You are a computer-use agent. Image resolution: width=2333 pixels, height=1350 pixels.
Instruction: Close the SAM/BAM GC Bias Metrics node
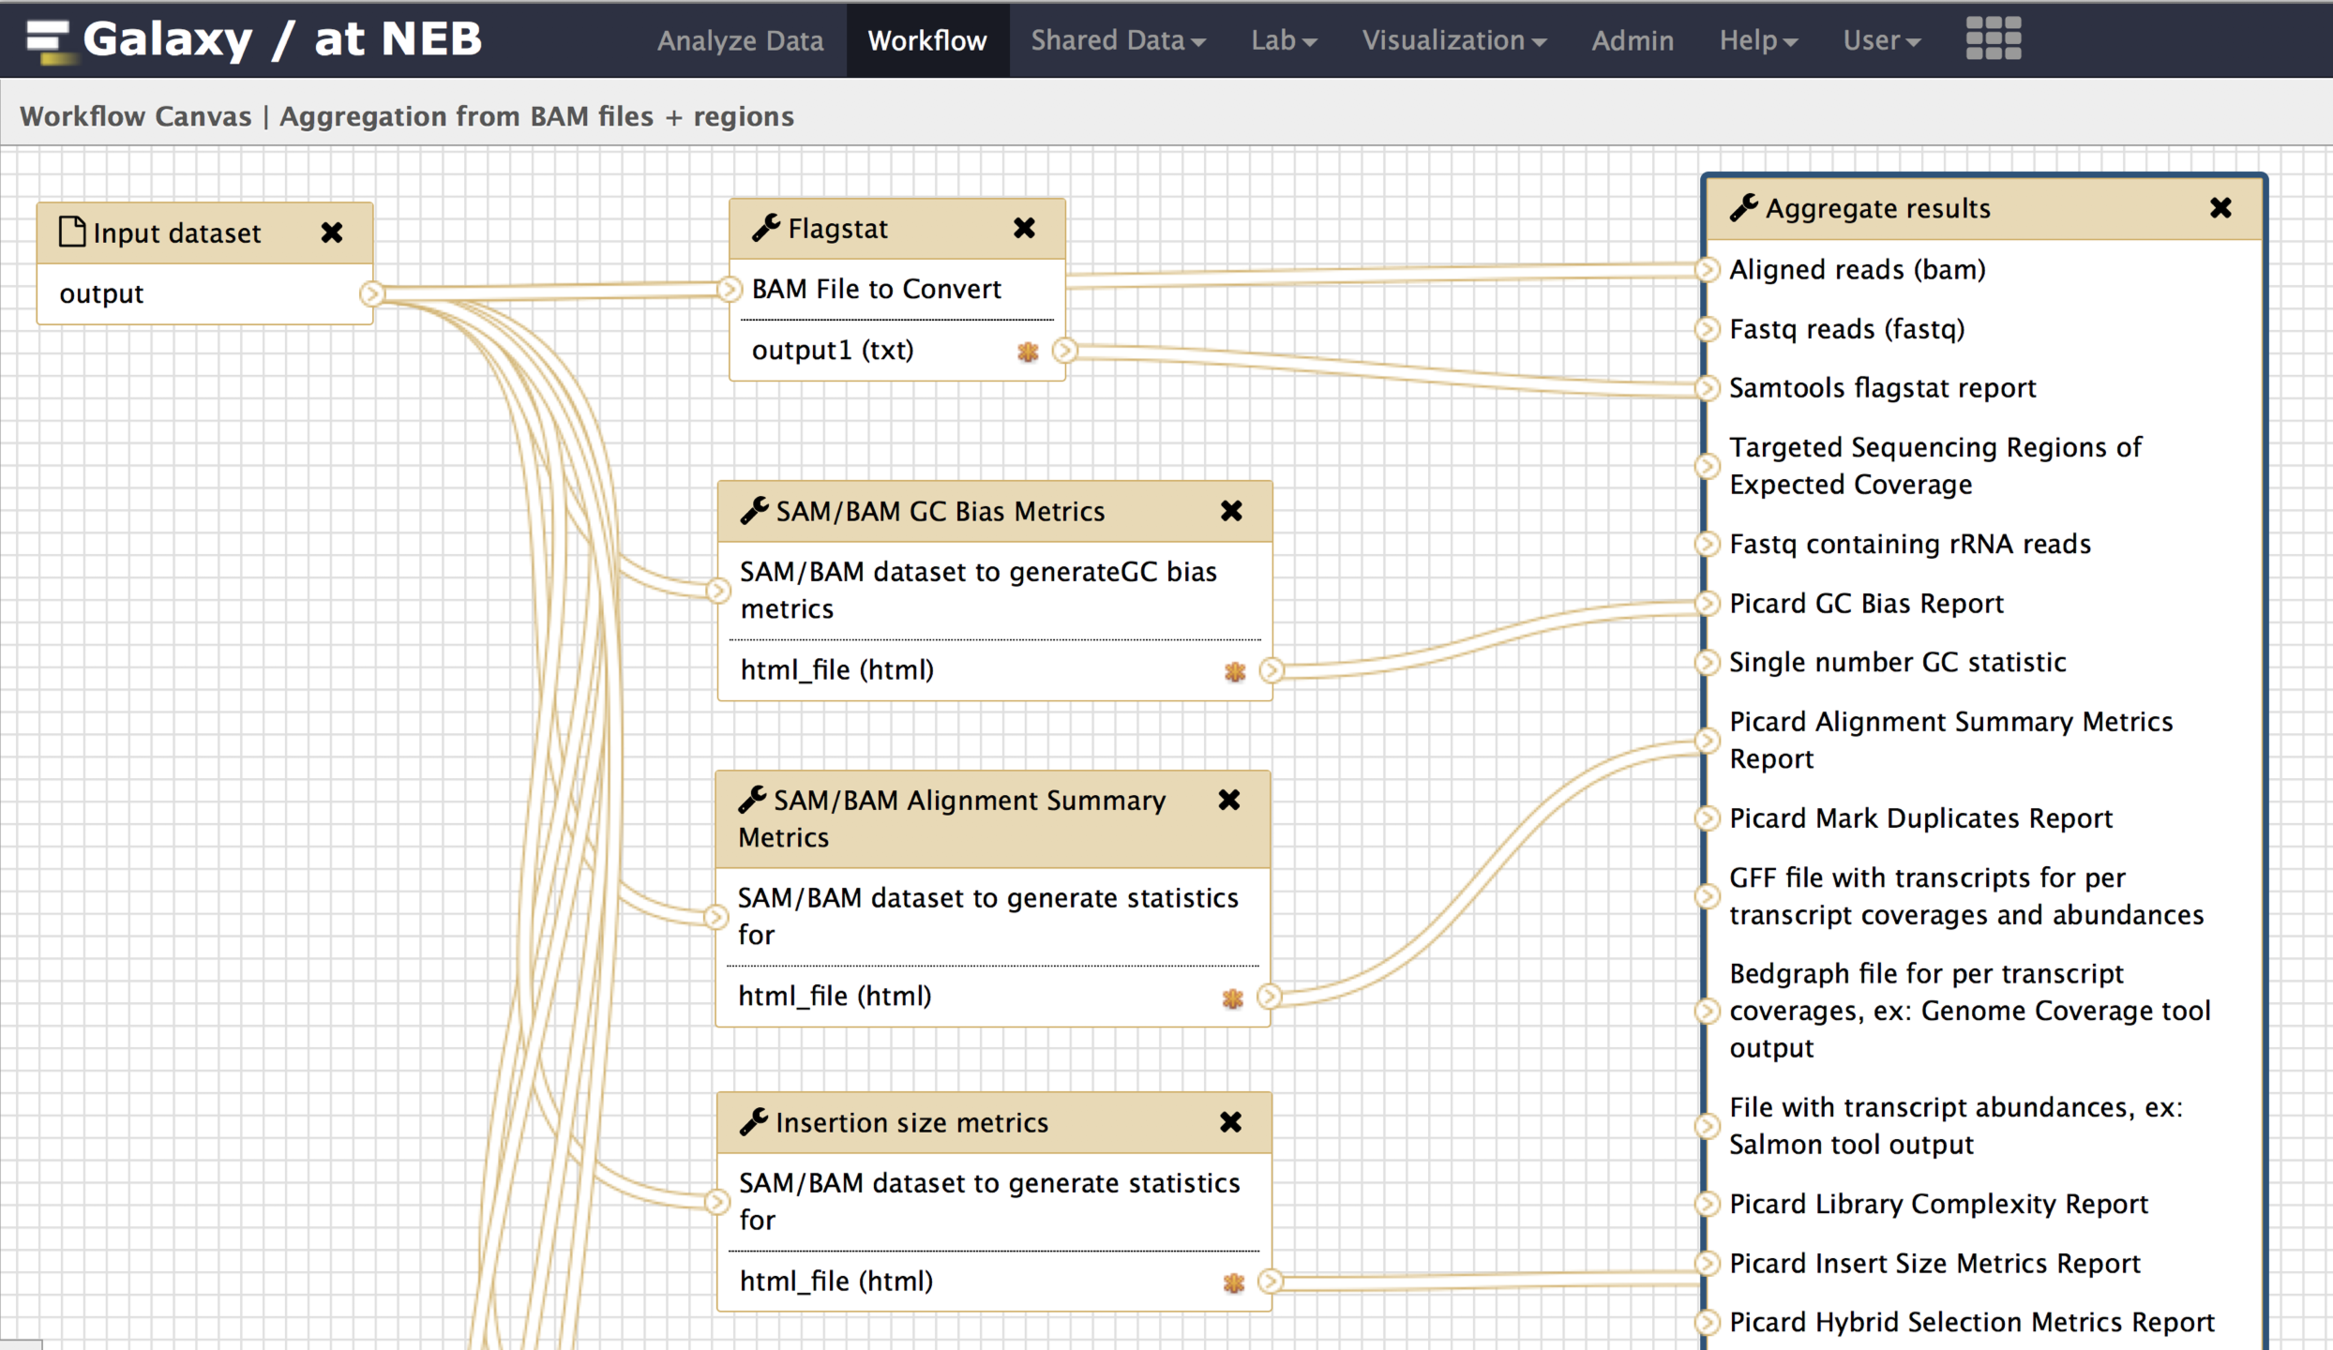coord(1231,511)
